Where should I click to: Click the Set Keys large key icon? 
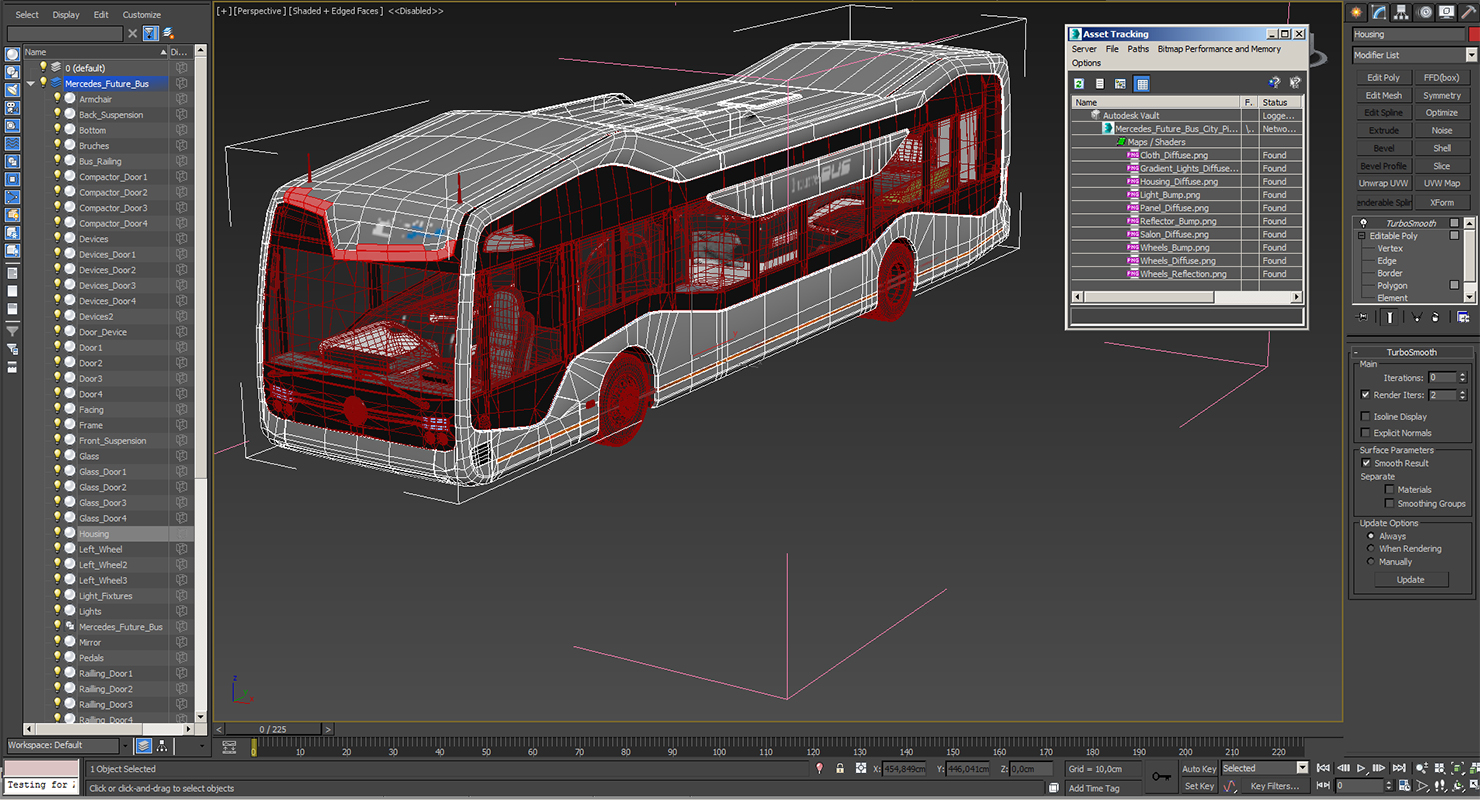coord(1160,776)
